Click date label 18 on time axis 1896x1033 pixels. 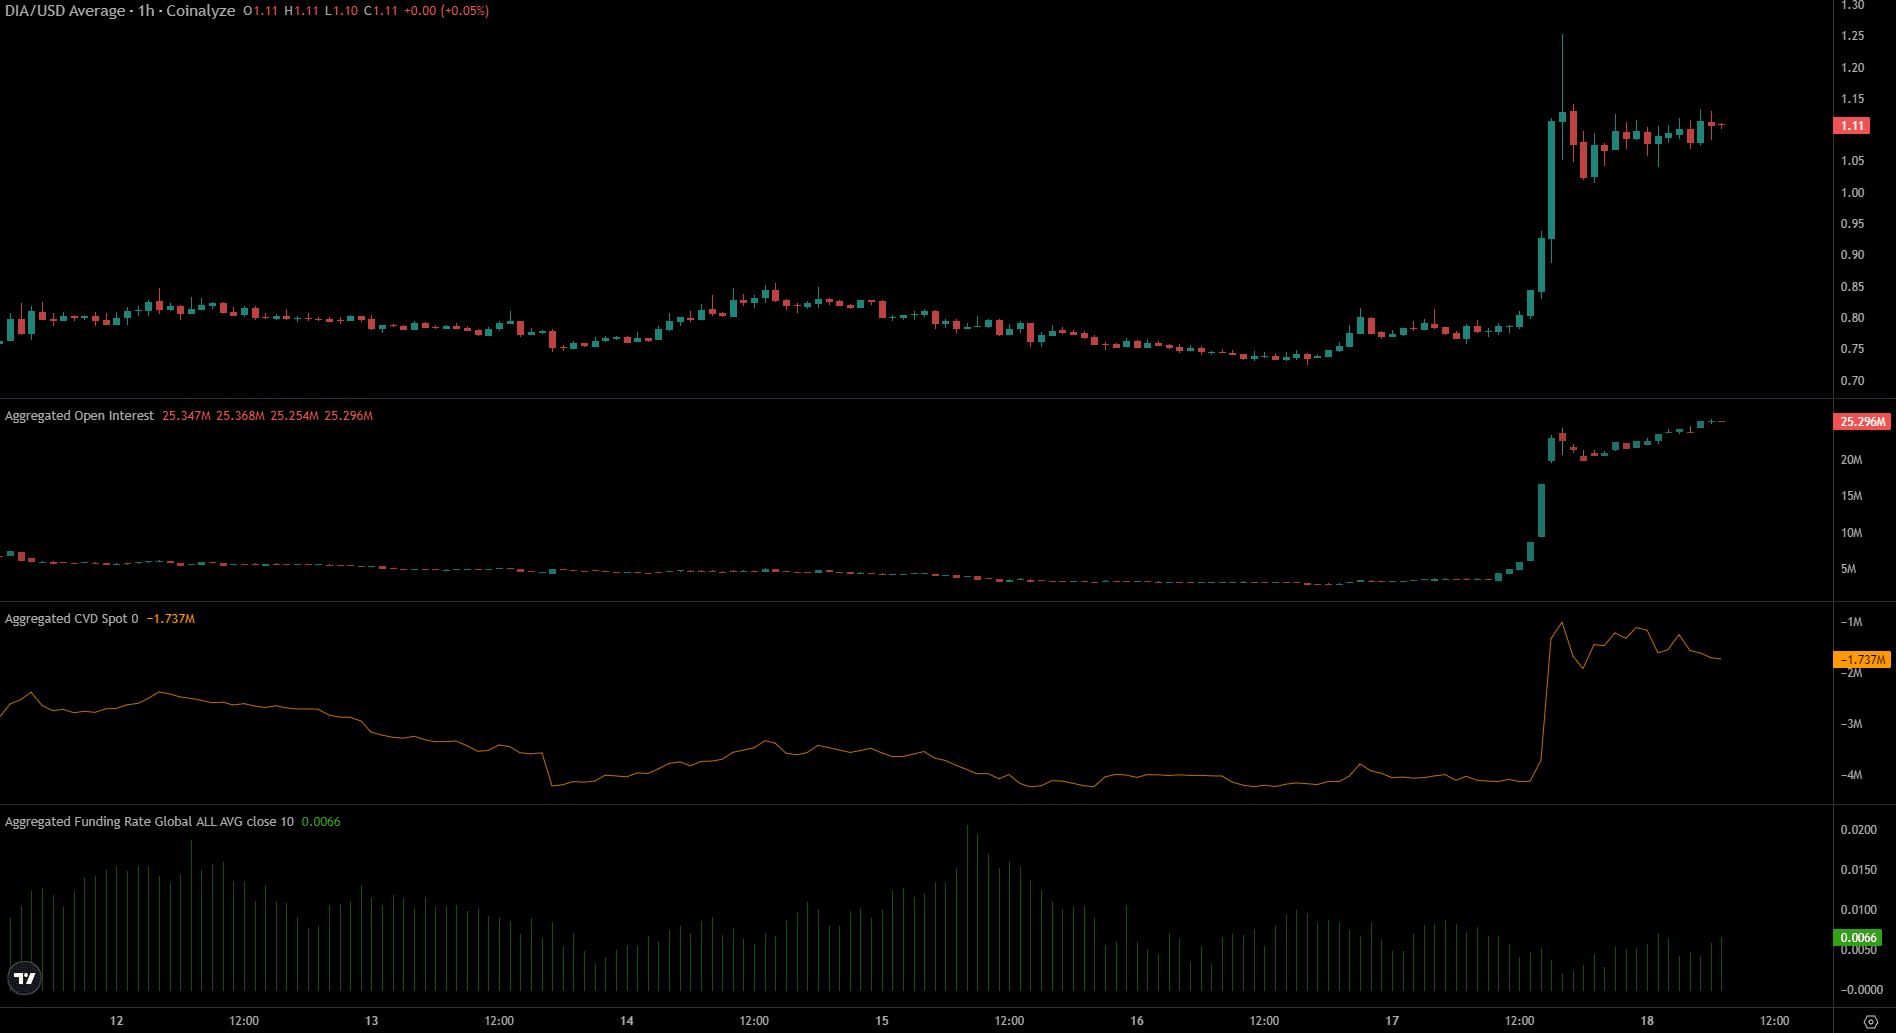click(1647, 1021)
